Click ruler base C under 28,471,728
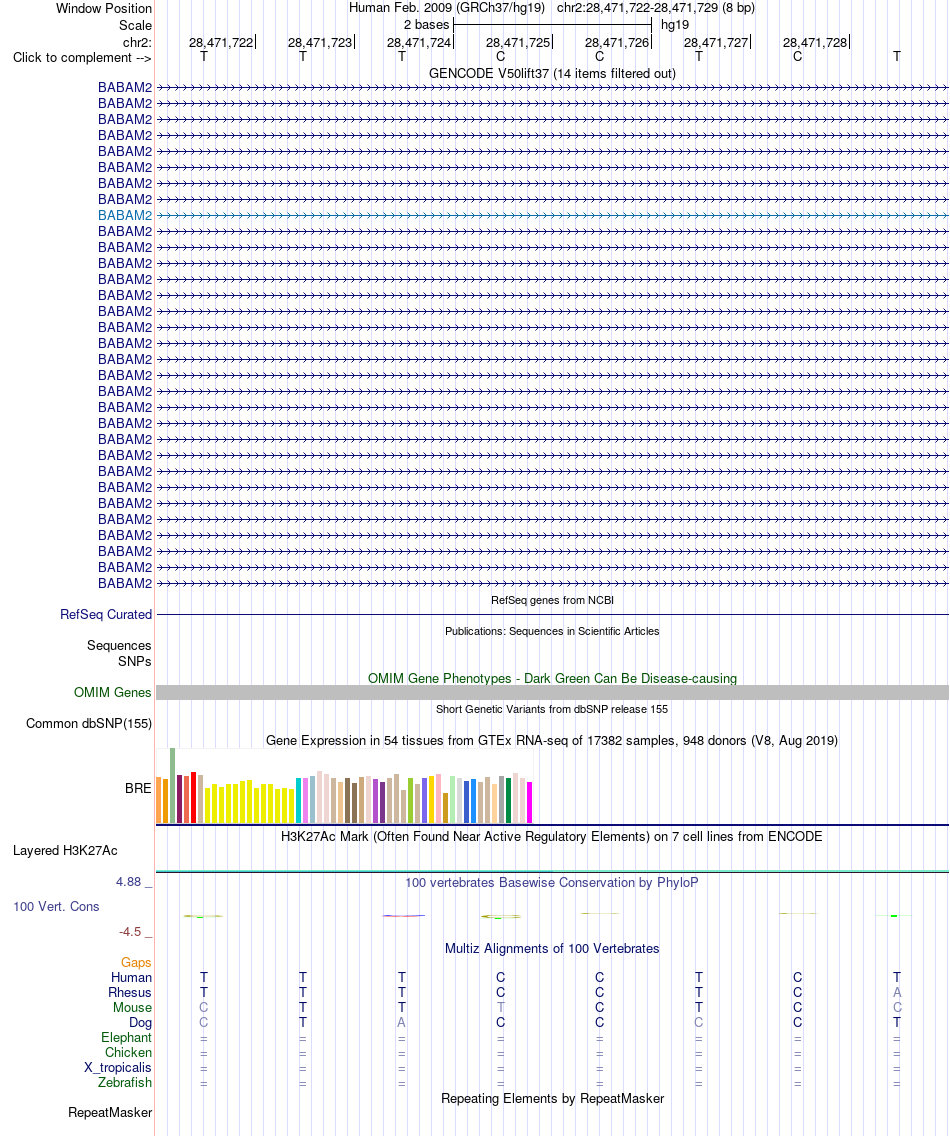This screenshot has height=1136, width=950. pos(797,57)
